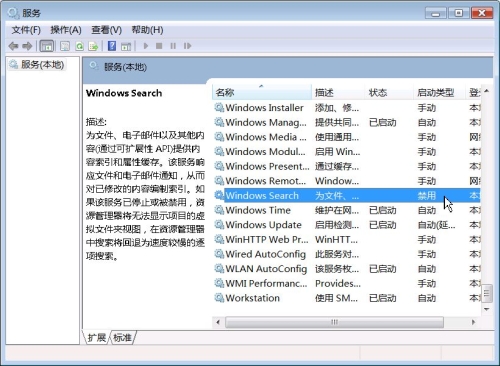Select the Windows Search service name
The height and width of the screenshot is (366, 500).
click(x=262, y=195)
